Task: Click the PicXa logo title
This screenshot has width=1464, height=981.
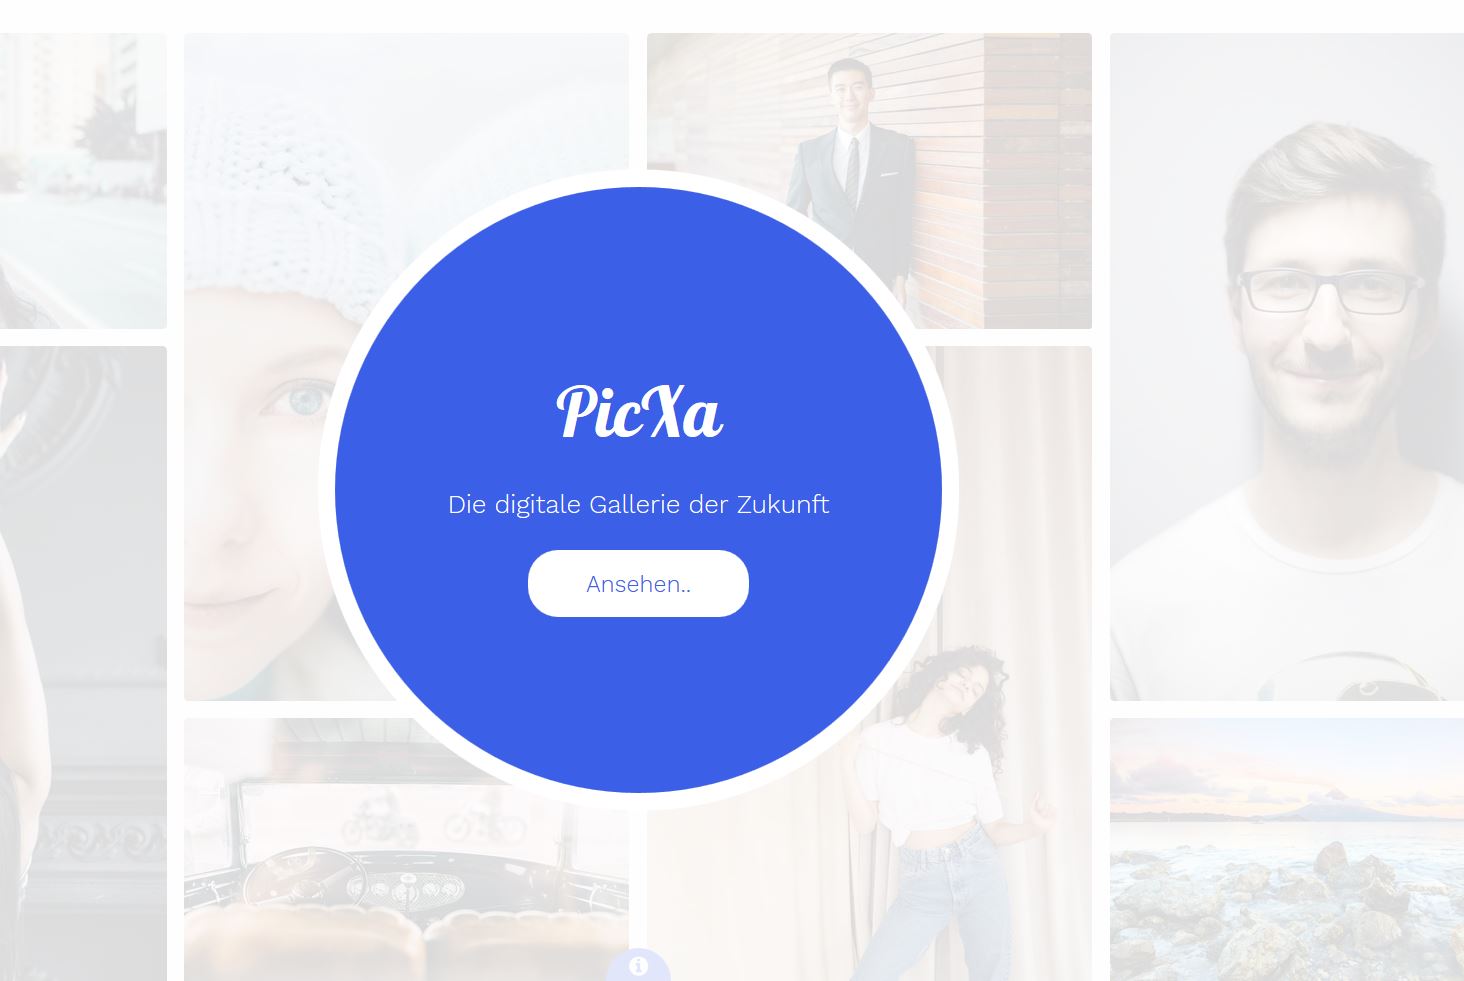Action: pyautogui.click(x=638, y=411)
